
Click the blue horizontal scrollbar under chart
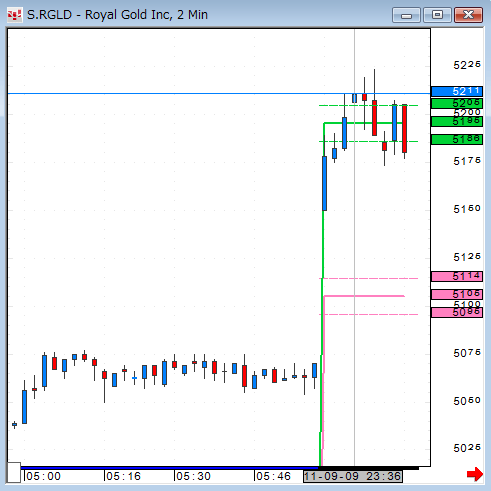(x=169, y=468)
